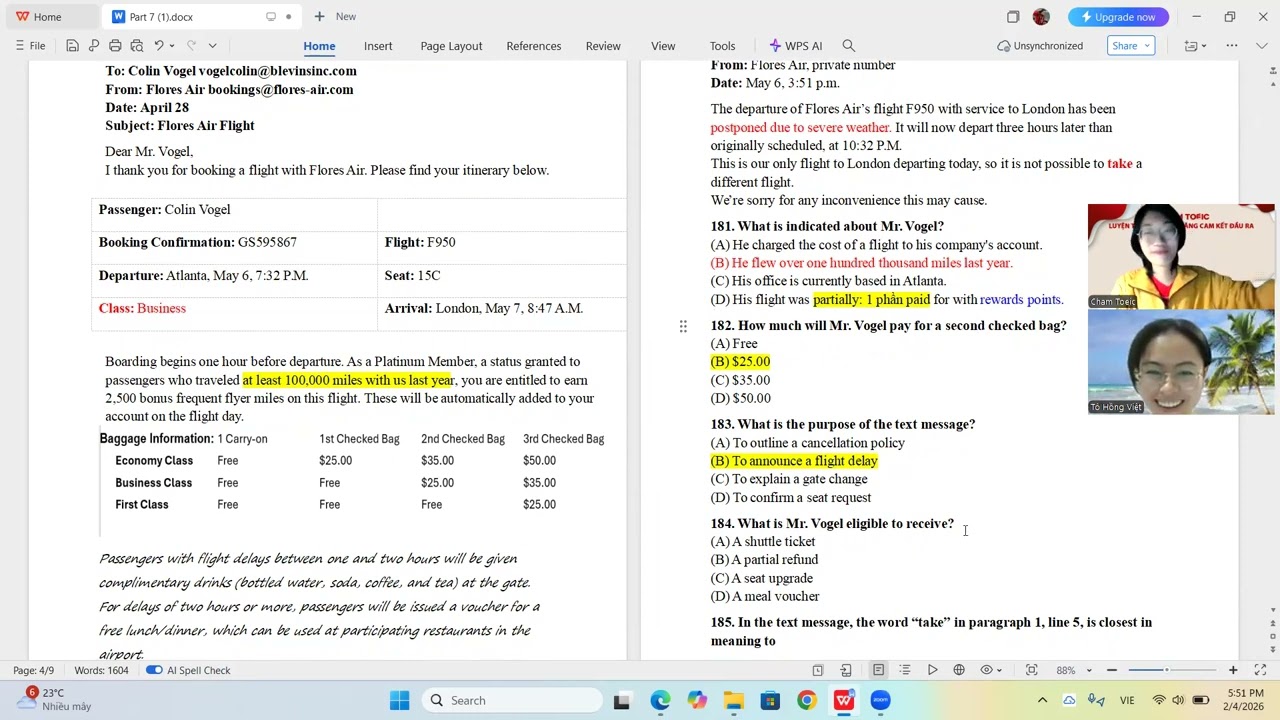
Task: Show hidden icons in system tray
Action: click(x=1042, y=700)
